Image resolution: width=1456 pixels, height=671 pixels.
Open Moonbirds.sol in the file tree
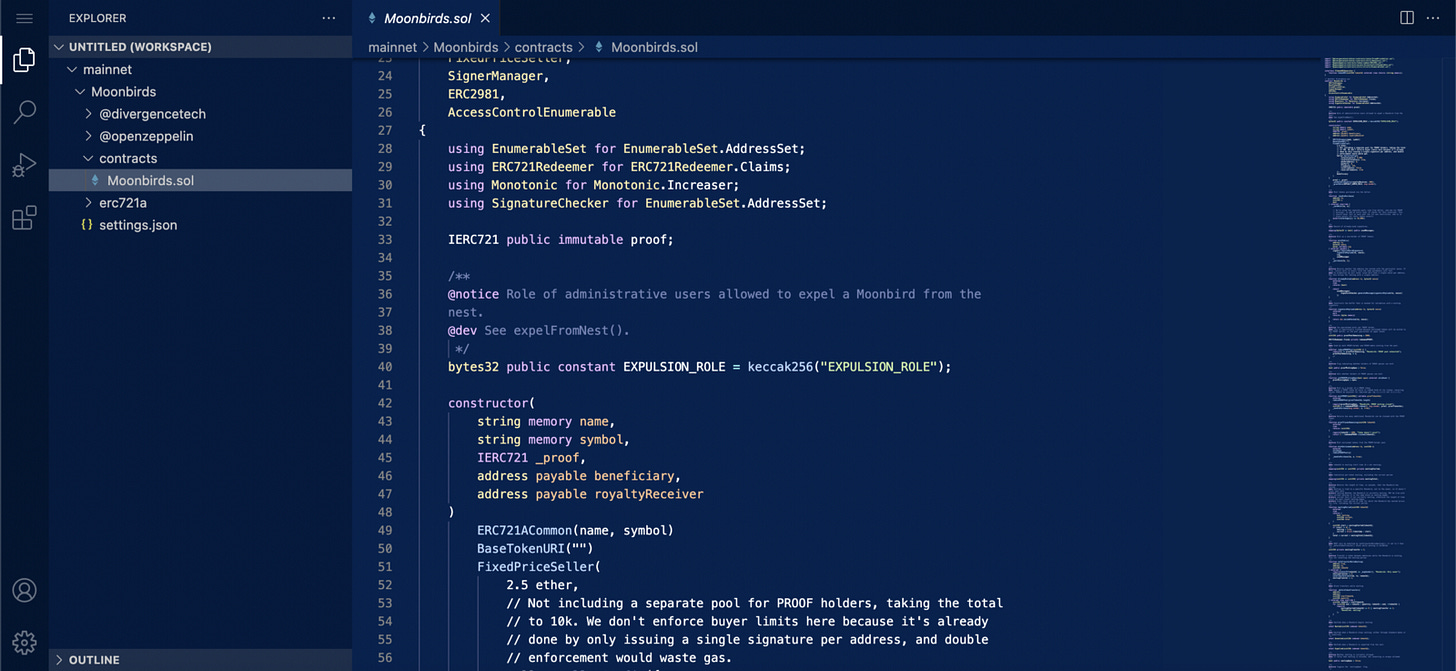coord(200,181)
